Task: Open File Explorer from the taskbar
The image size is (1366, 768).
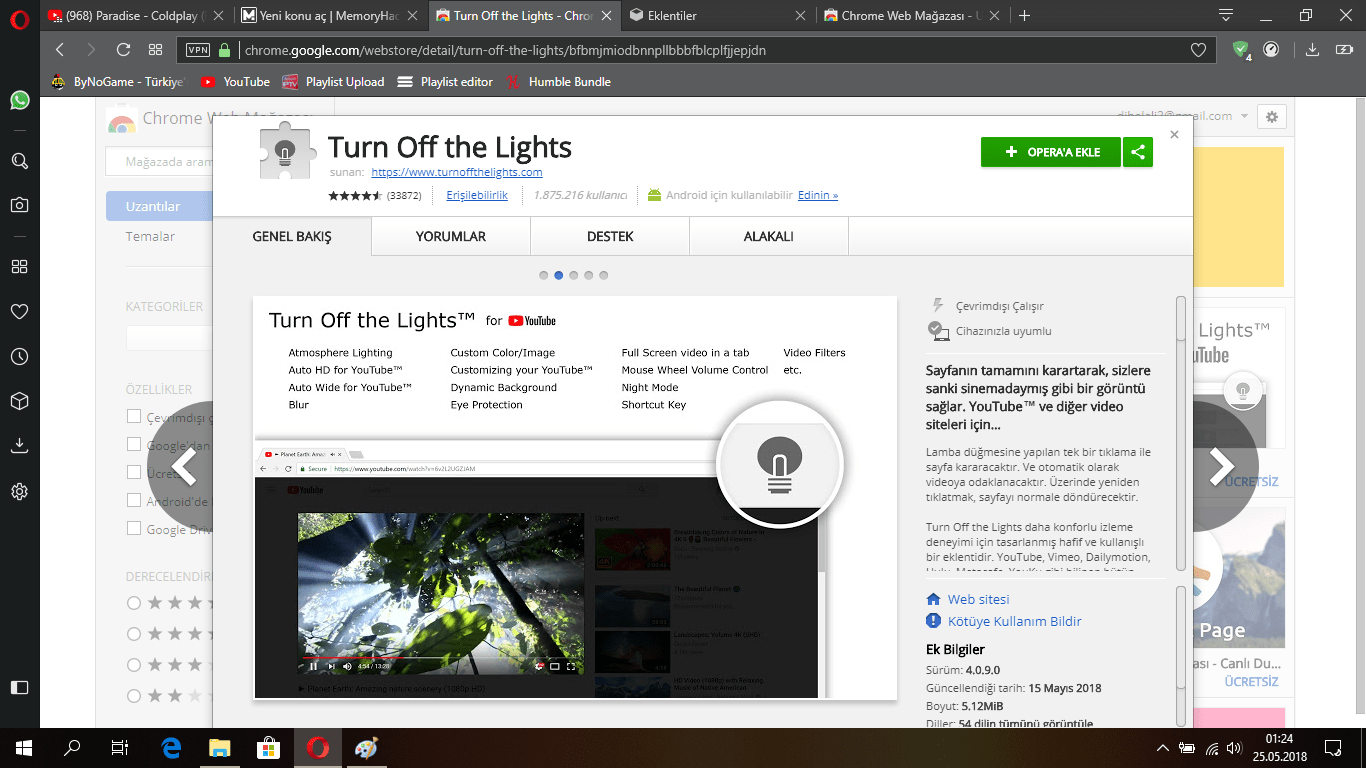Action: pyautogui.click(x=220, y=747)
